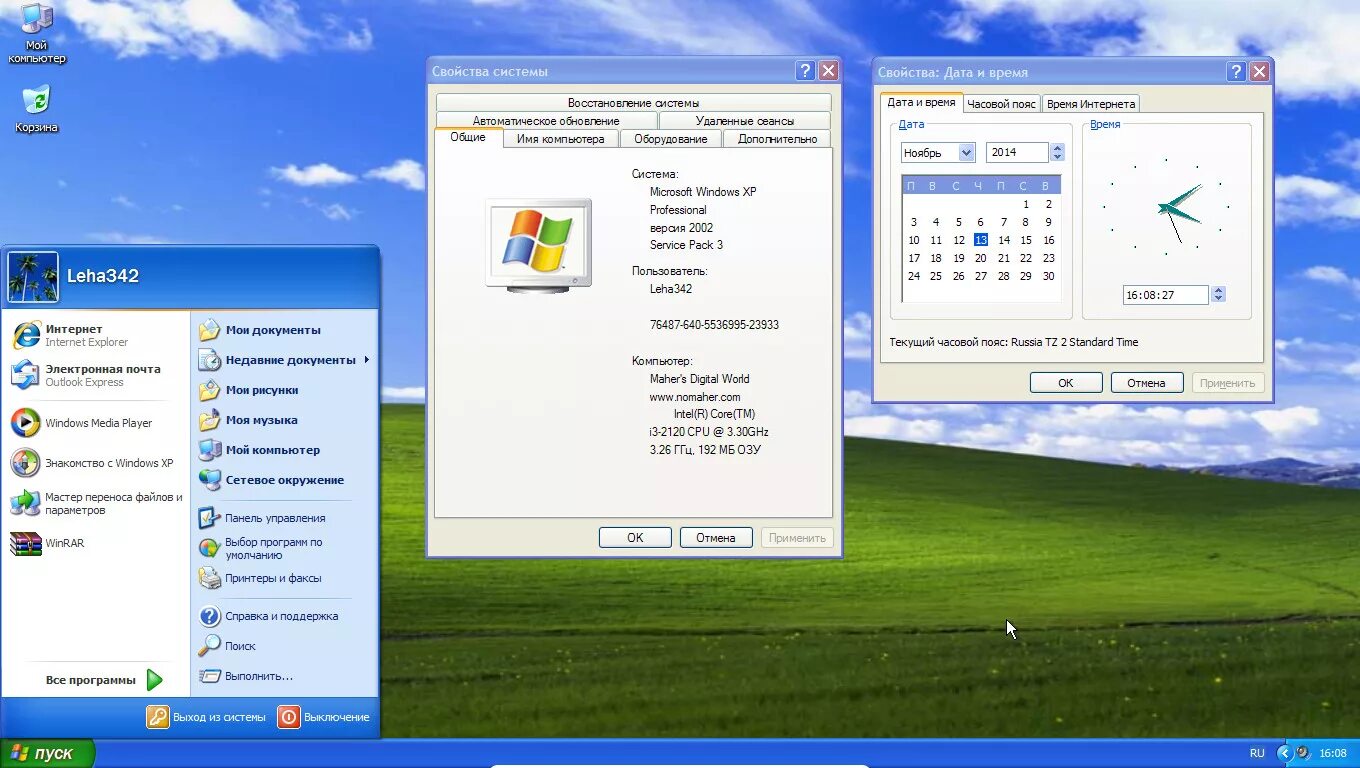This screenshot has width=1360, height=768.
Task: Click the RU language indicator on the taskbar
Action: click(x=1257, y=752)
